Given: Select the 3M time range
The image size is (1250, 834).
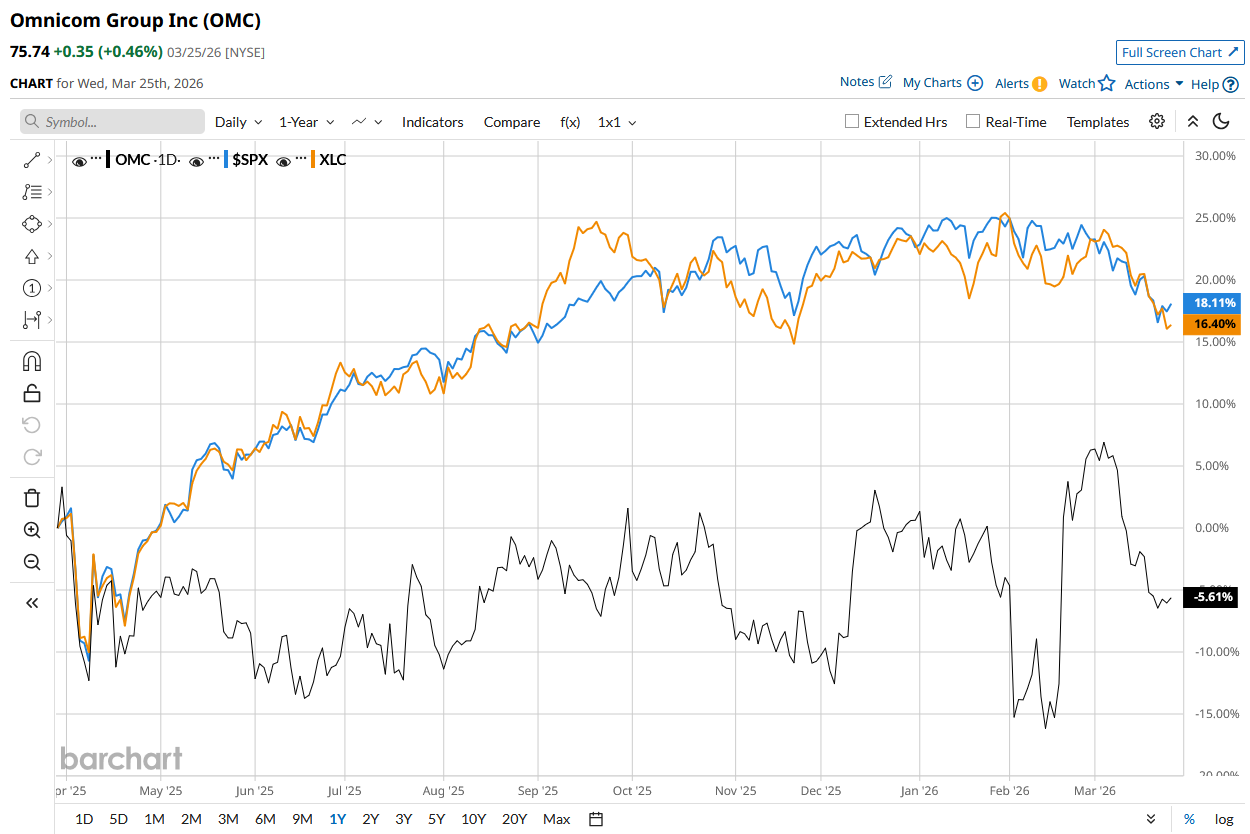Looking at the screenshot, I should point(228,819).
